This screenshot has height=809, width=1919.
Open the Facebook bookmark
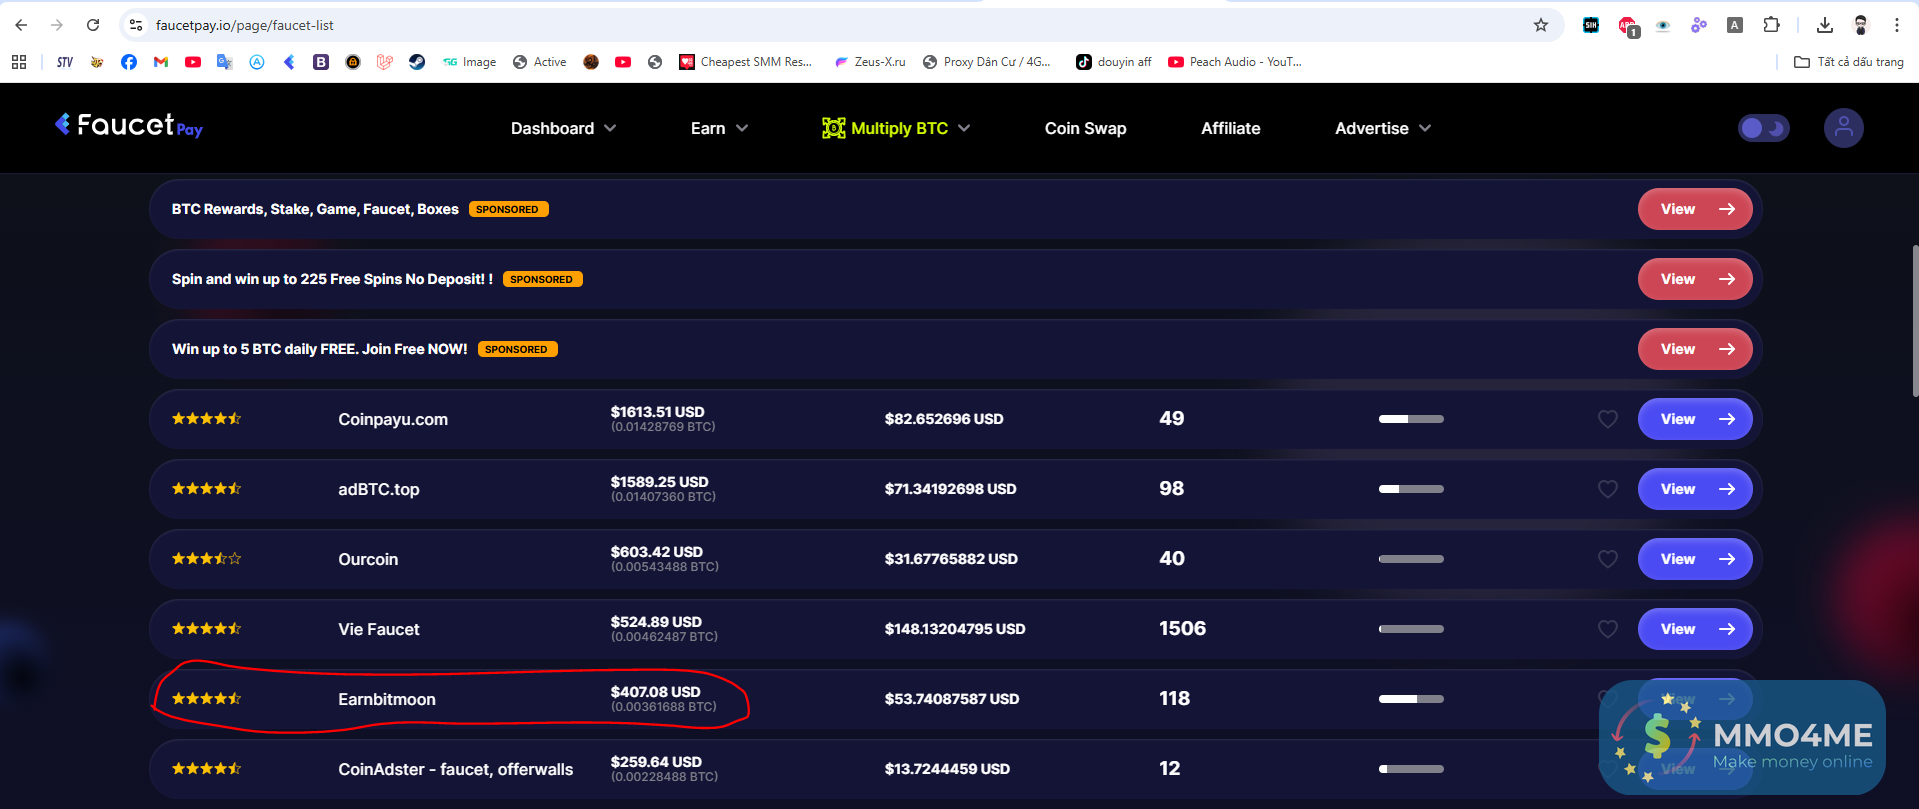pos(129,62)
